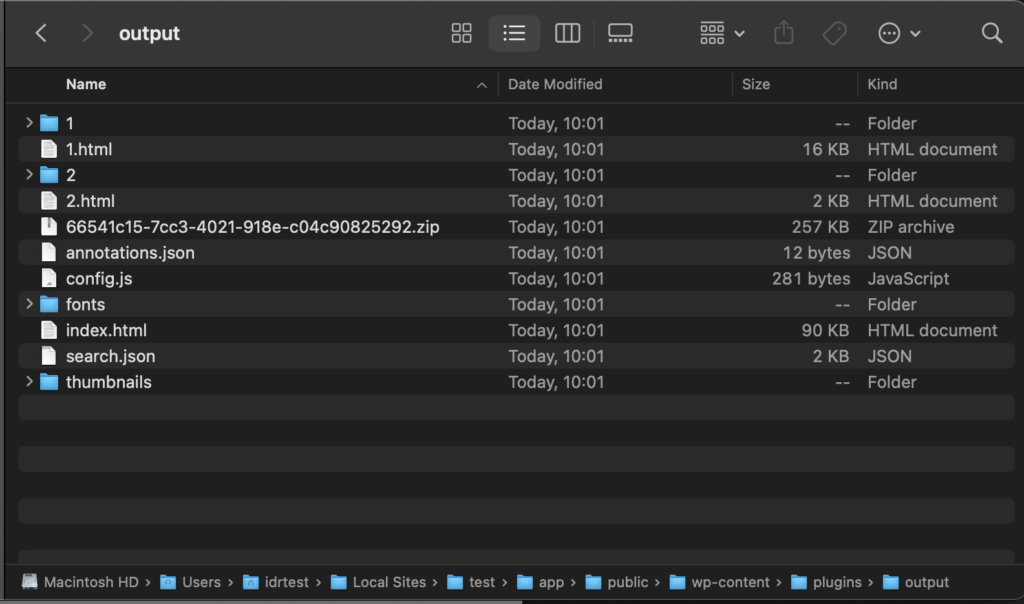1024x604 pixels.
Task: Expand the thumbnails folder
Action: [x=29, y=382]
